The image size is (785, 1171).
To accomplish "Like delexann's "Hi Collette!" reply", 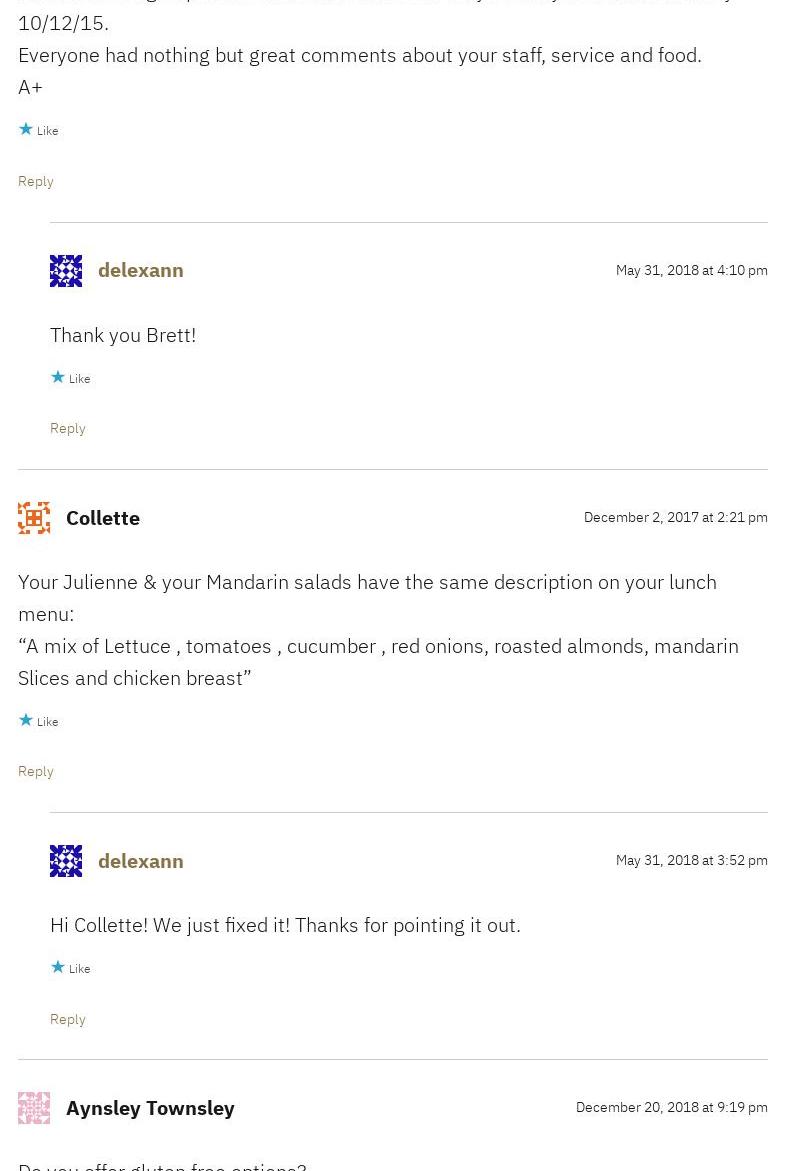I will (58, 968).
